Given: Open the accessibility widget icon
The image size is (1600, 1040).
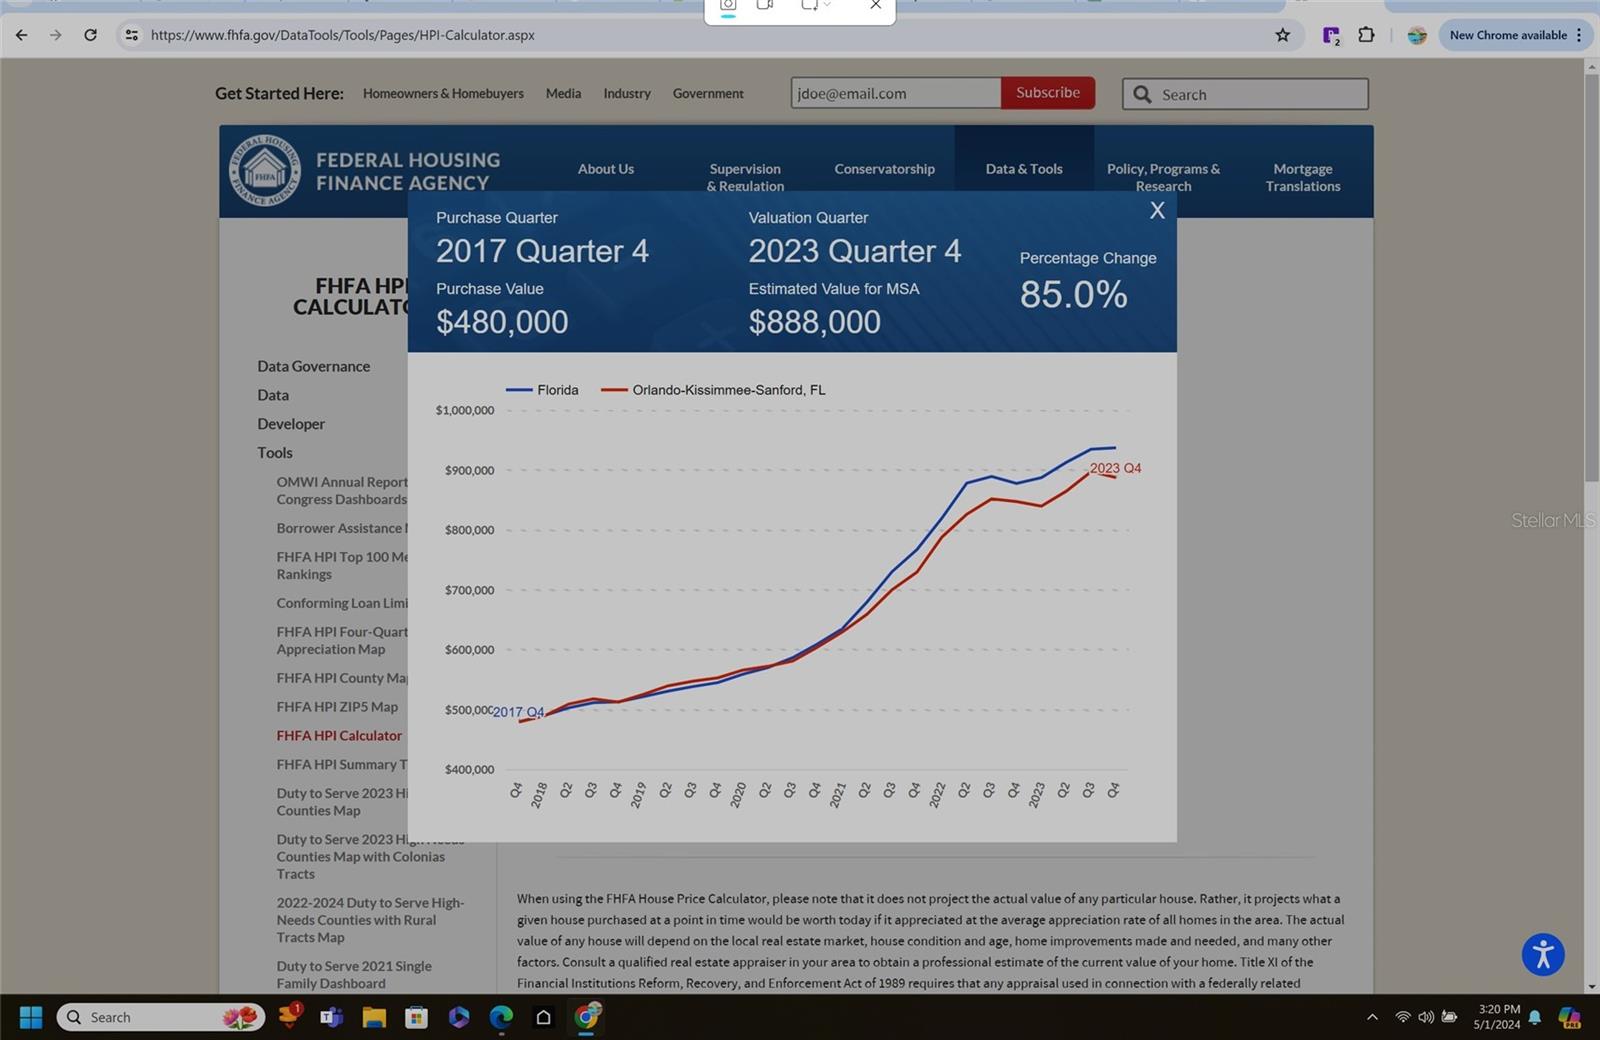Looking at the screenshot, I should [1542, 954].
